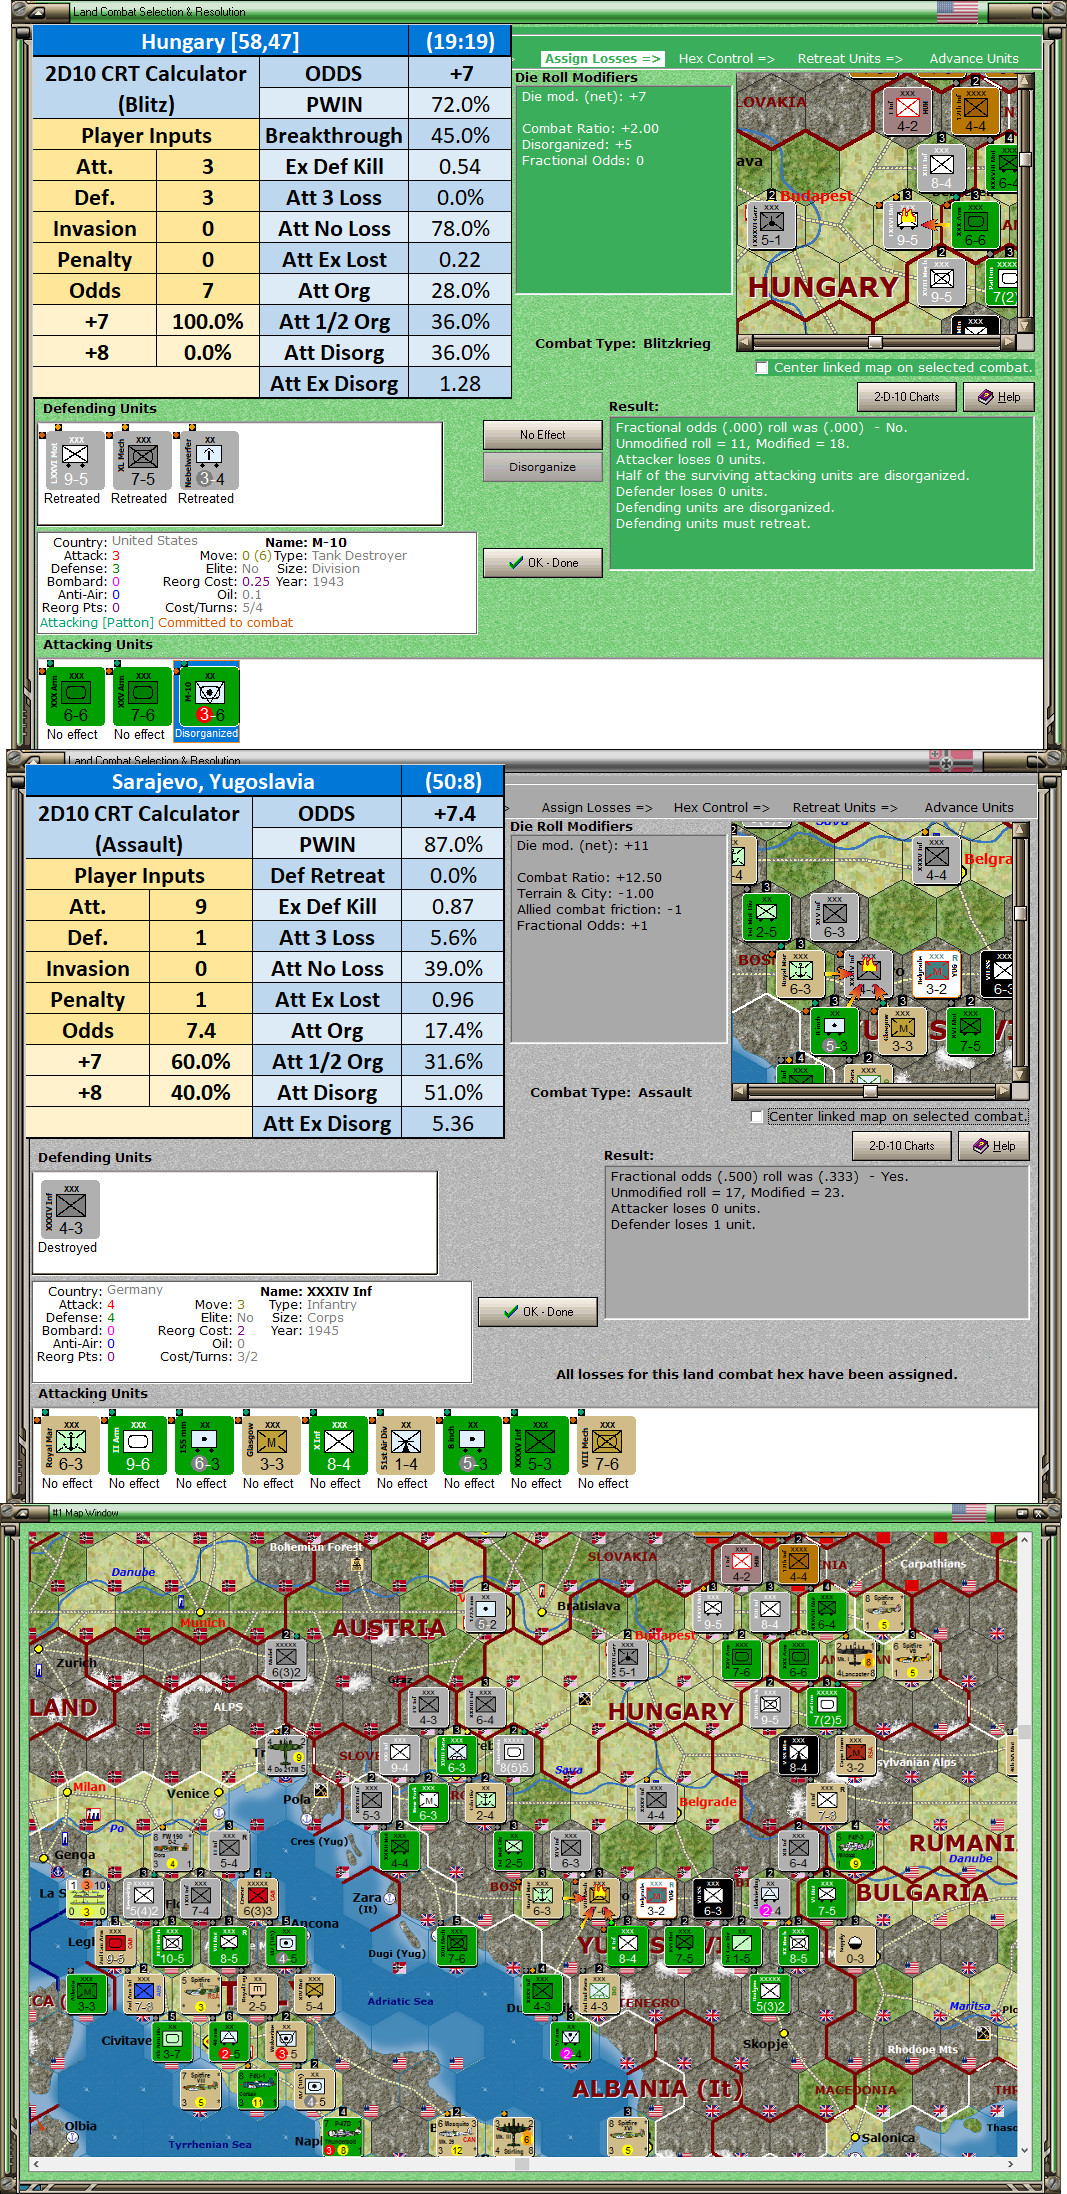Open Retreat Units tab in Sarajevo combat window
The image size is (1067, 2194).
(845, 808)
